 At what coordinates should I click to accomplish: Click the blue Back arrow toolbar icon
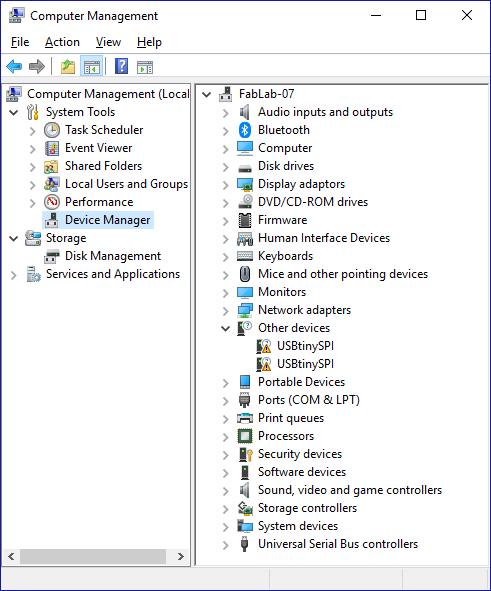(x=14, y=67)
